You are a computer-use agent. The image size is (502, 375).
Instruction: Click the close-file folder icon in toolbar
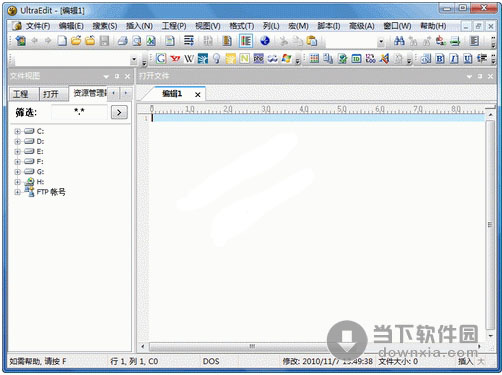[x=90, y=41]
